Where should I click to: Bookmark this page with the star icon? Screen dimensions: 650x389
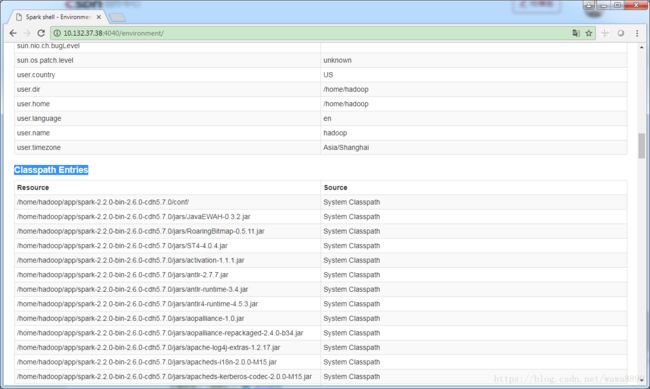(589, 33)
